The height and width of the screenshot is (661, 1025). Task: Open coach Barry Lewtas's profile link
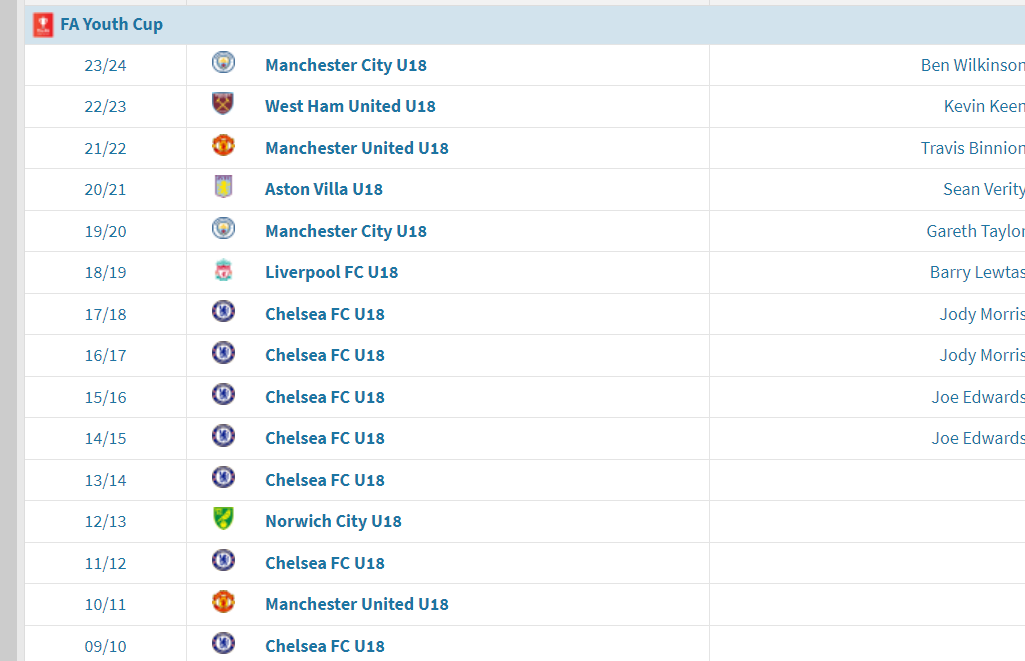coord(977,272)
